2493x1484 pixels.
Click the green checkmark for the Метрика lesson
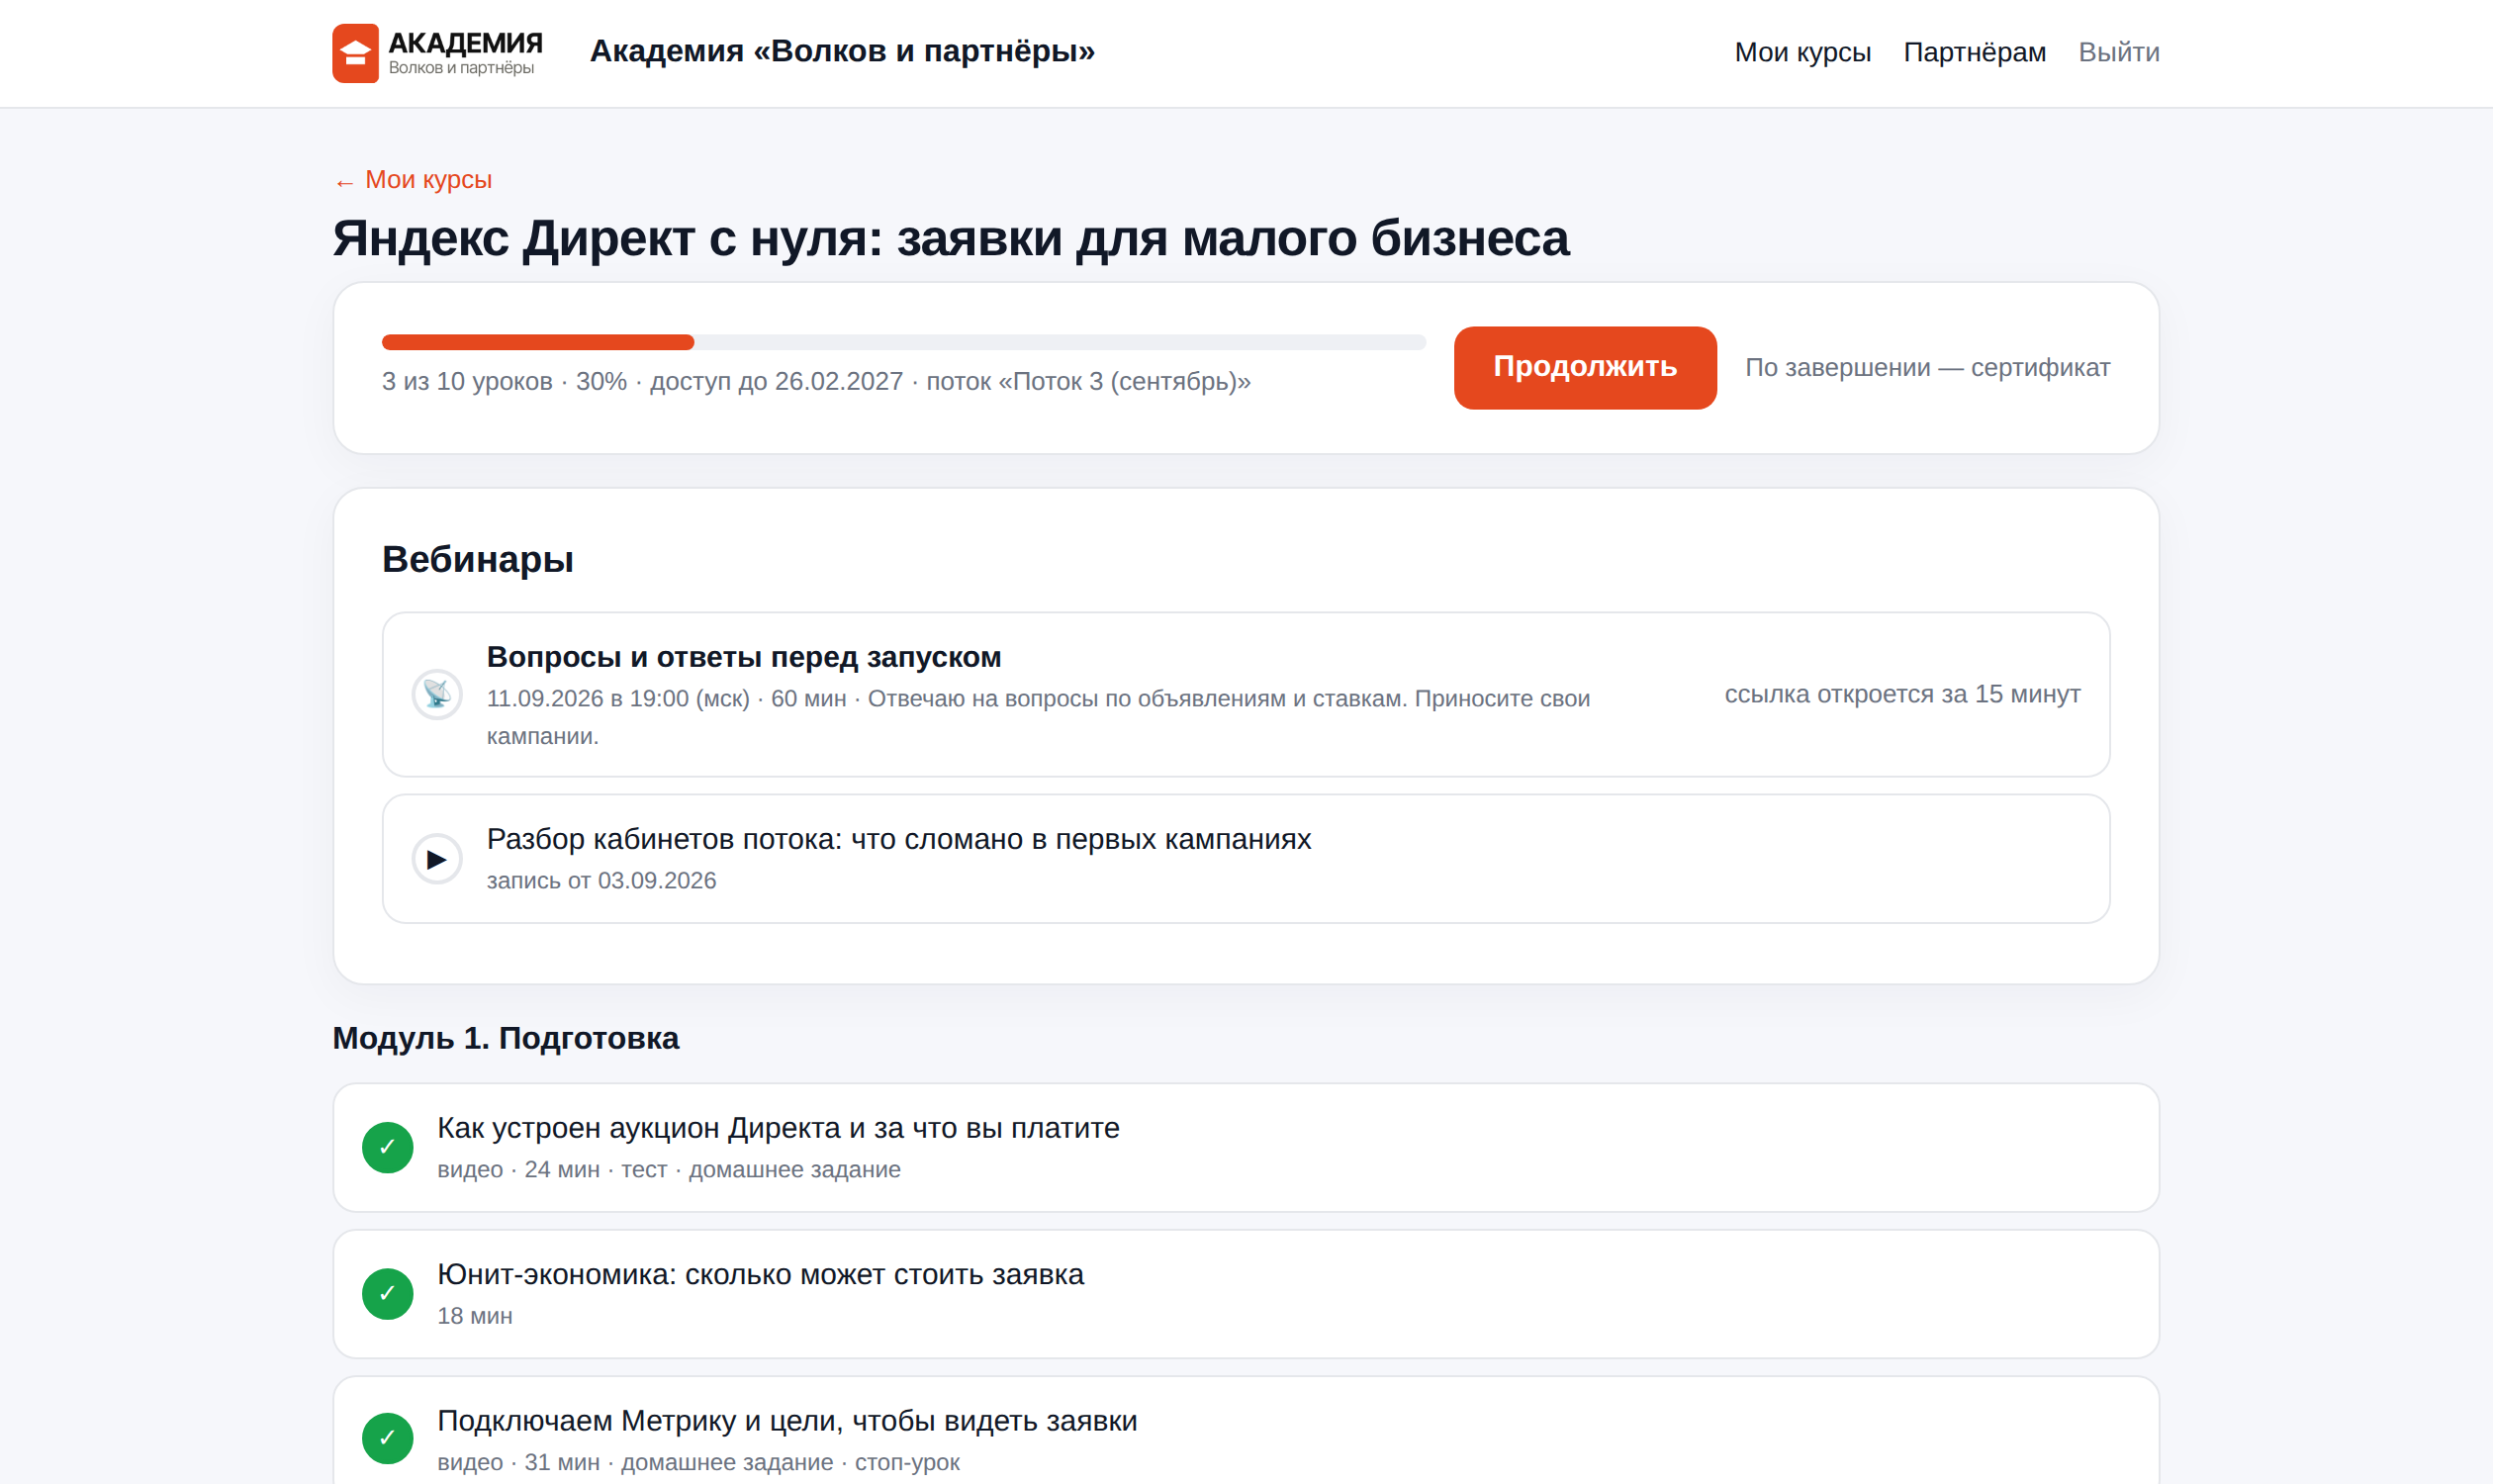coord(388,1439)
